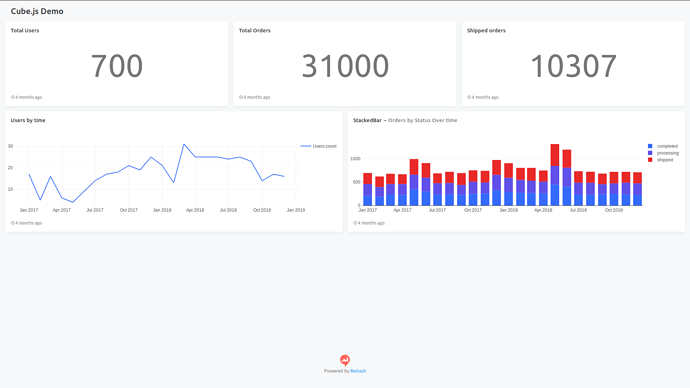
Task: Click the clock icon under Users by time
Action: coord(13,223)
